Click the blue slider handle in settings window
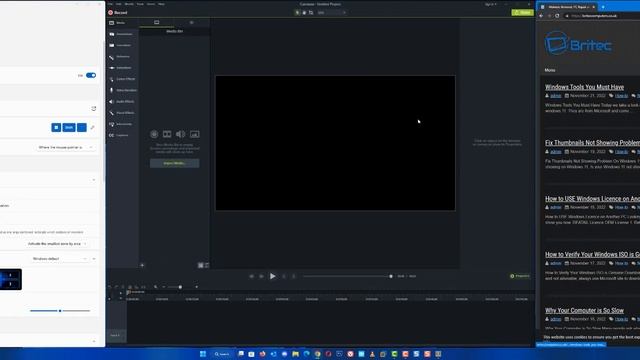 pyautogui.click(x=60, y=311)
